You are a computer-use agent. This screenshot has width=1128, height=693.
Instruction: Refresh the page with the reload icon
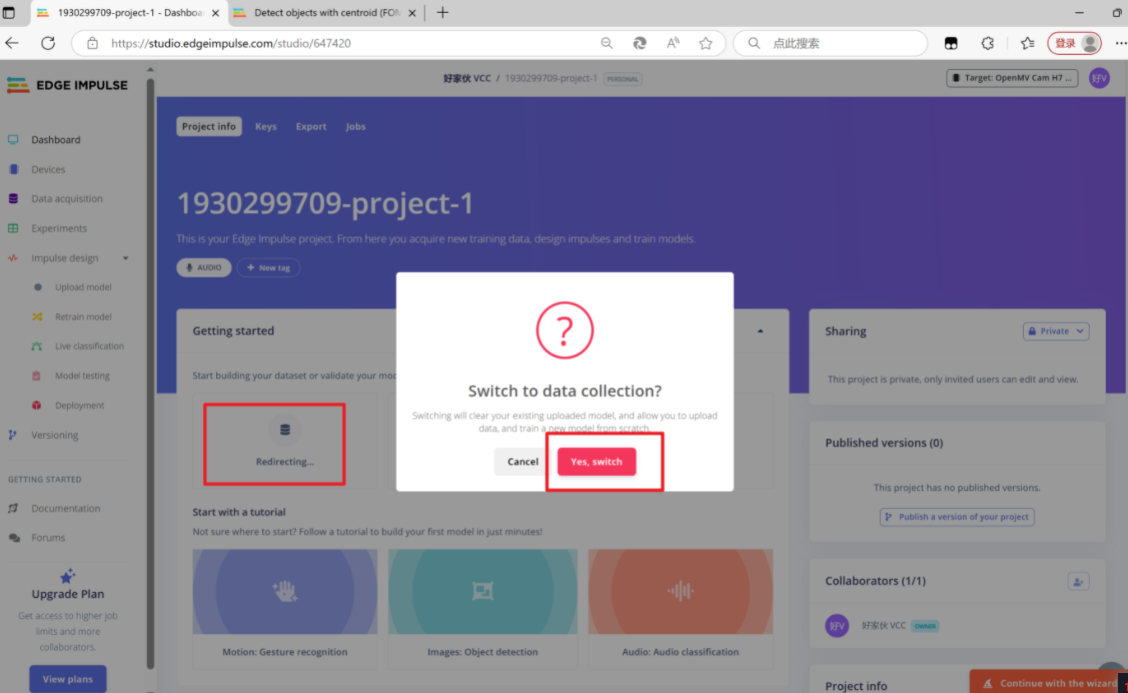[48, 43]
